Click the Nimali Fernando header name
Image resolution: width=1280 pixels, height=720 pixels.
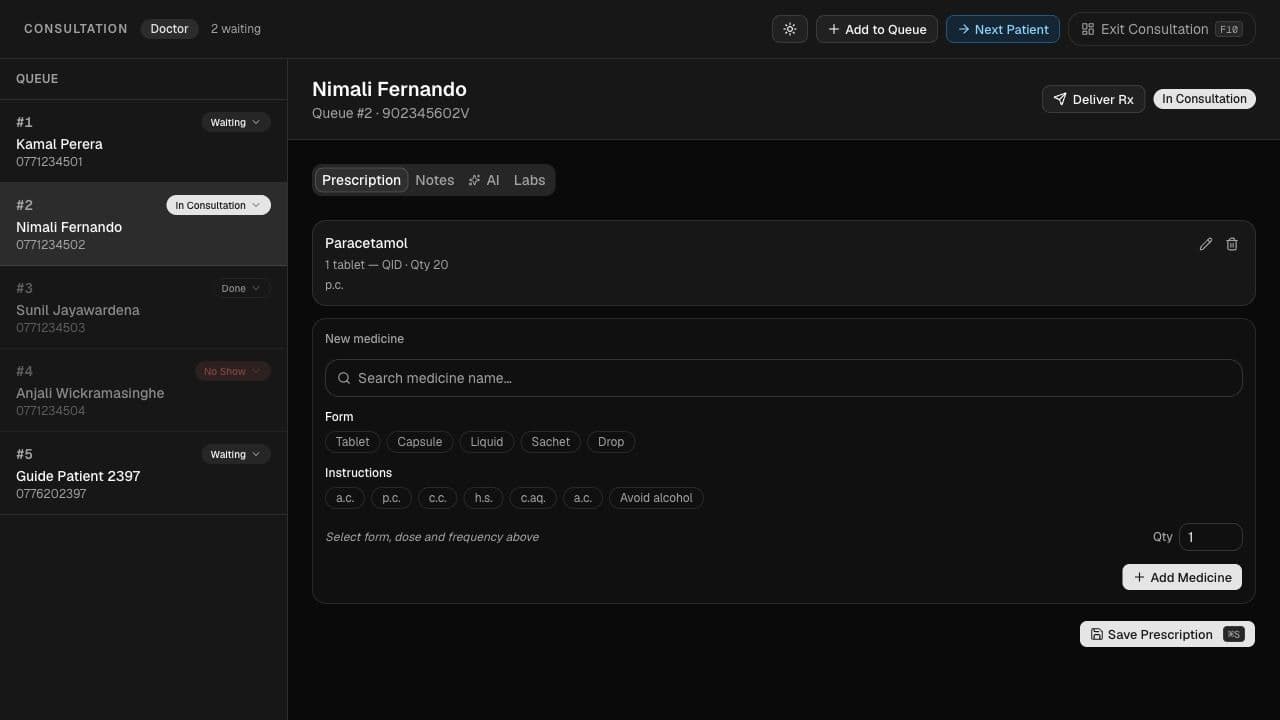[389, 89]
